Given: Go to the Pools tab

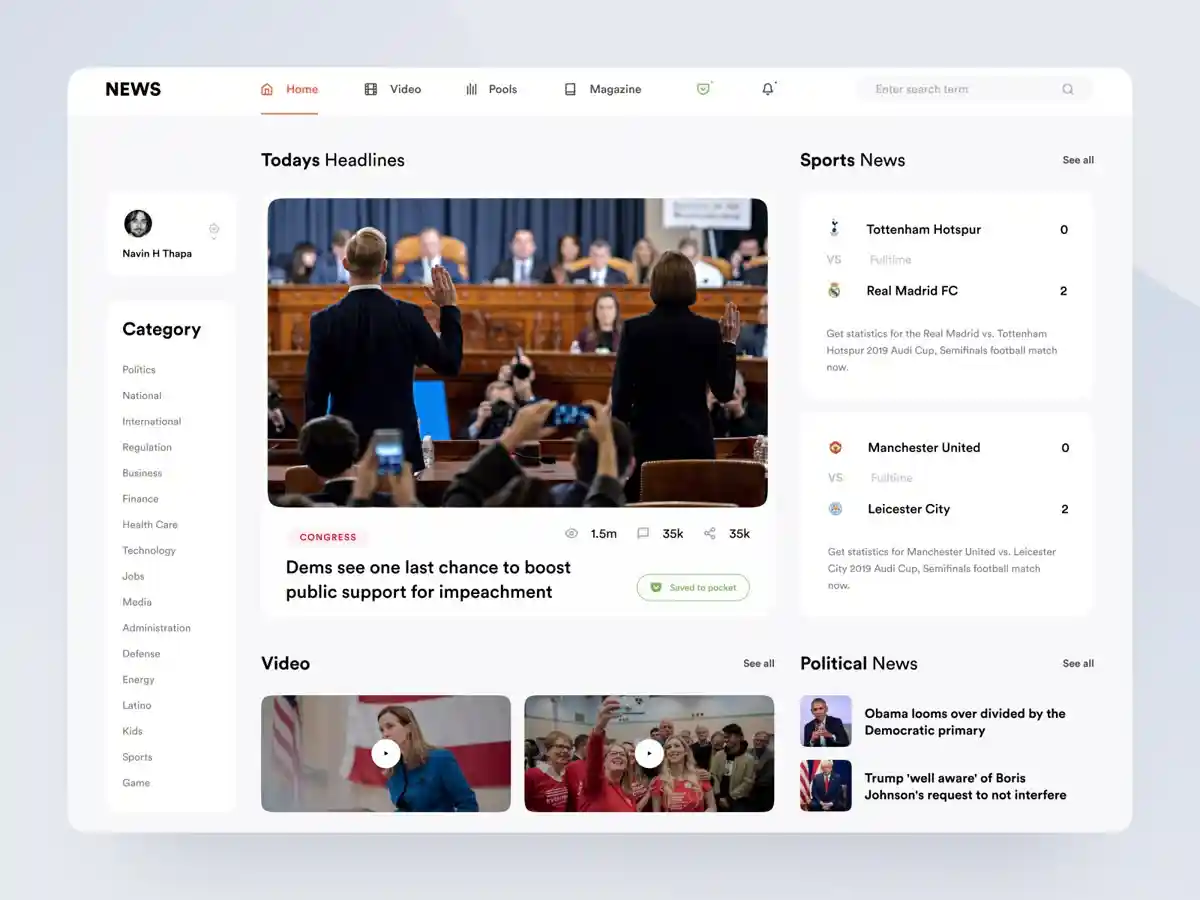Looking at the screenshot, I should click(x=491, y=89).
